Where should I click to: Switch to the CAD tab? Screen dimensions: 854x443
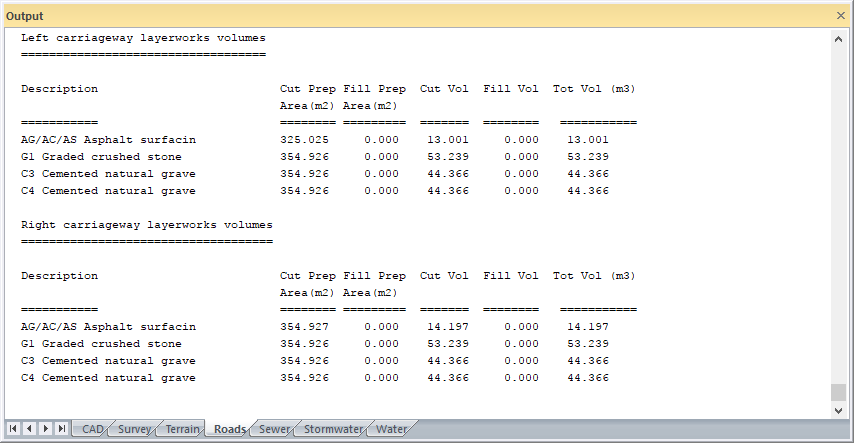point(93,429)
